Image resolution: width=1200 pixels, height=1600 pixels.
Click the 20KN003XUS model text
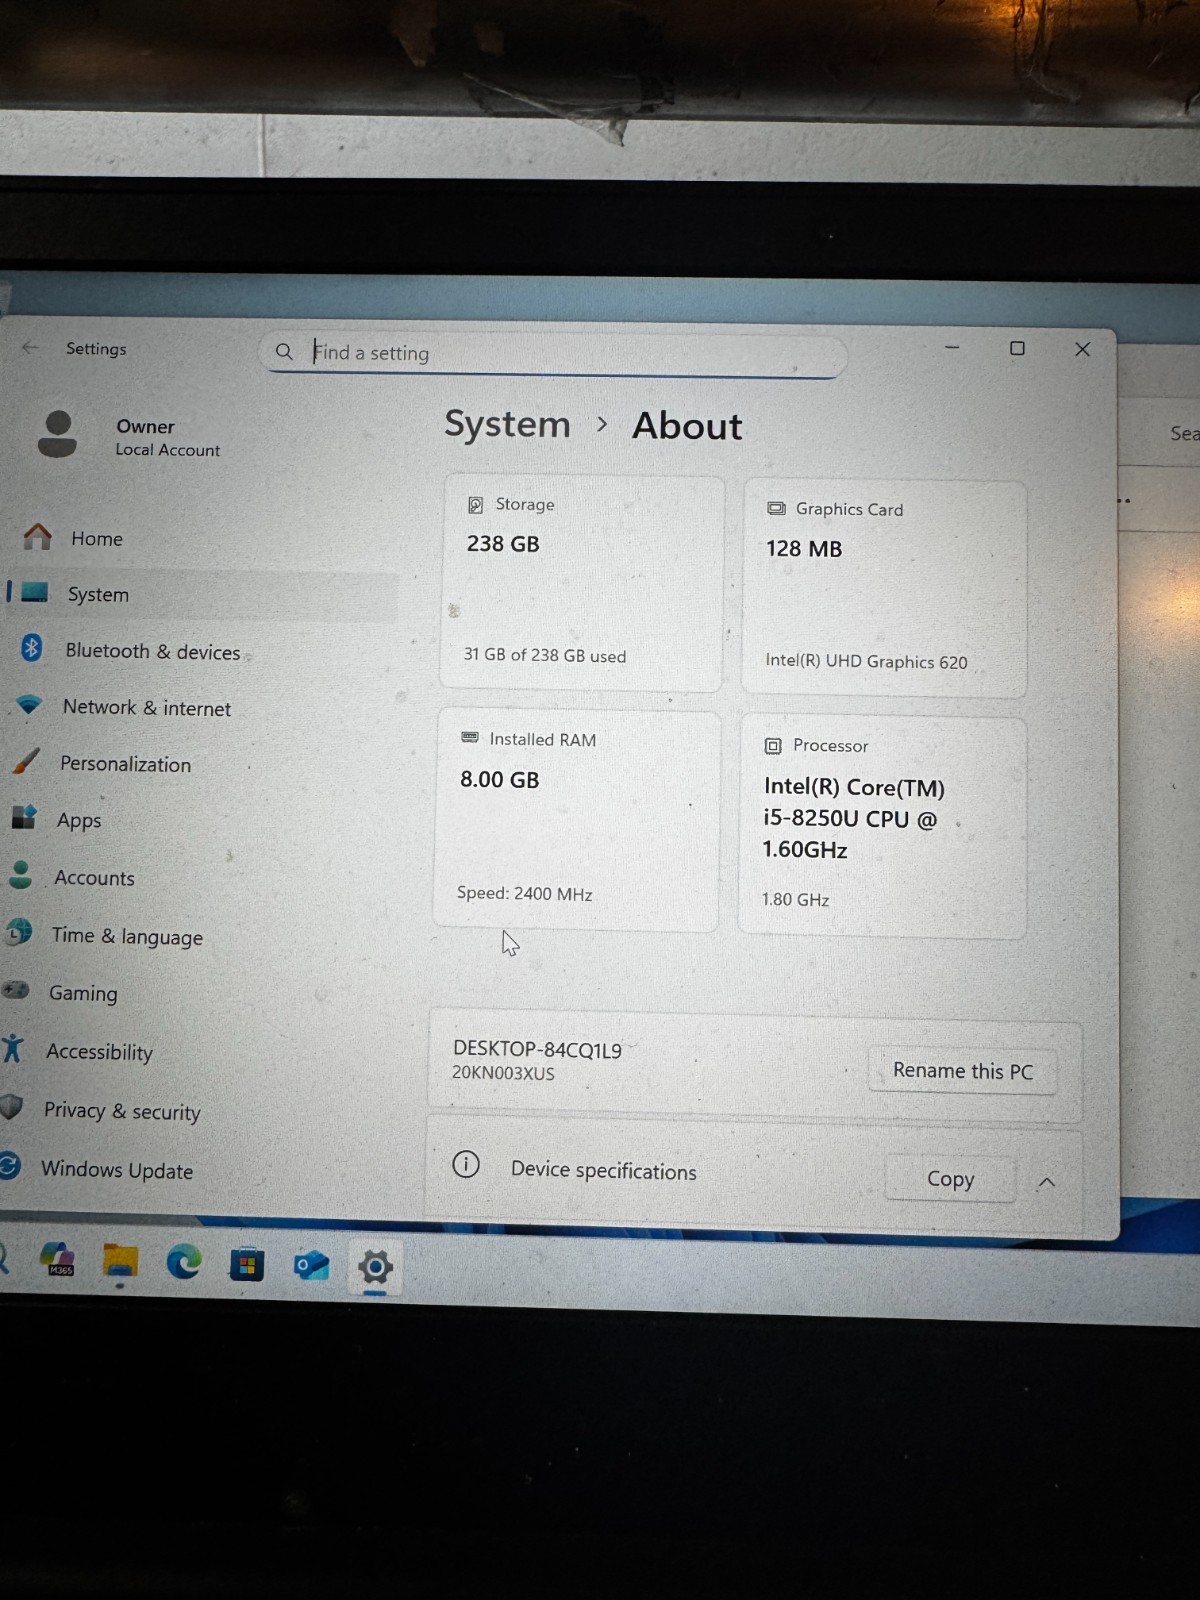coord(502,1073)
